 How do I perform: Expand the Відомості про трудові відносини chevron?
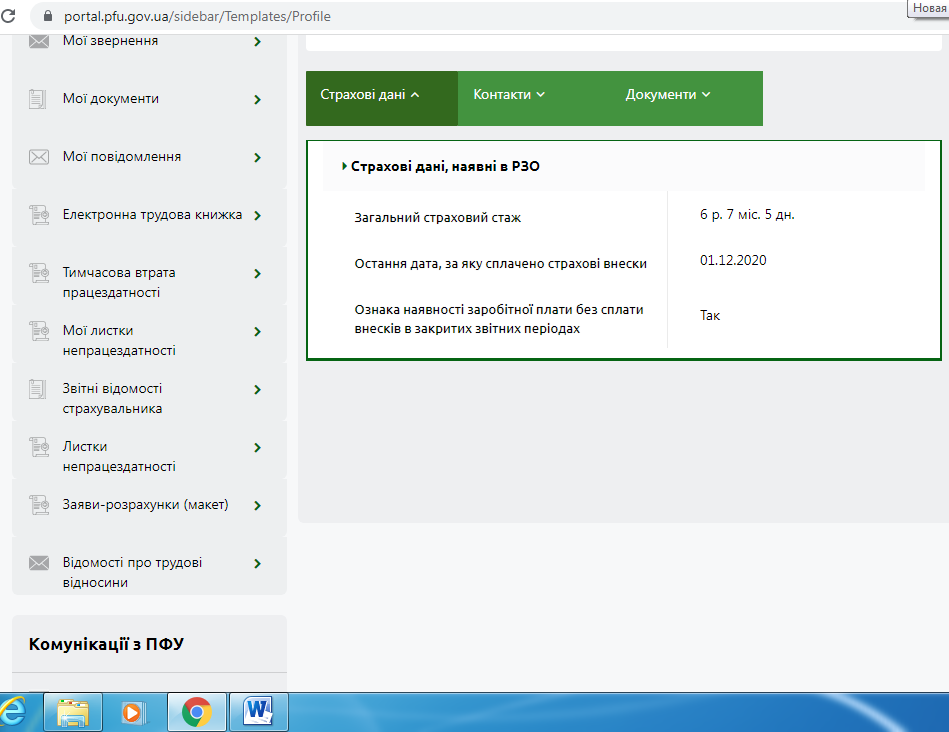pyautogui.click(x=257, y=564)
